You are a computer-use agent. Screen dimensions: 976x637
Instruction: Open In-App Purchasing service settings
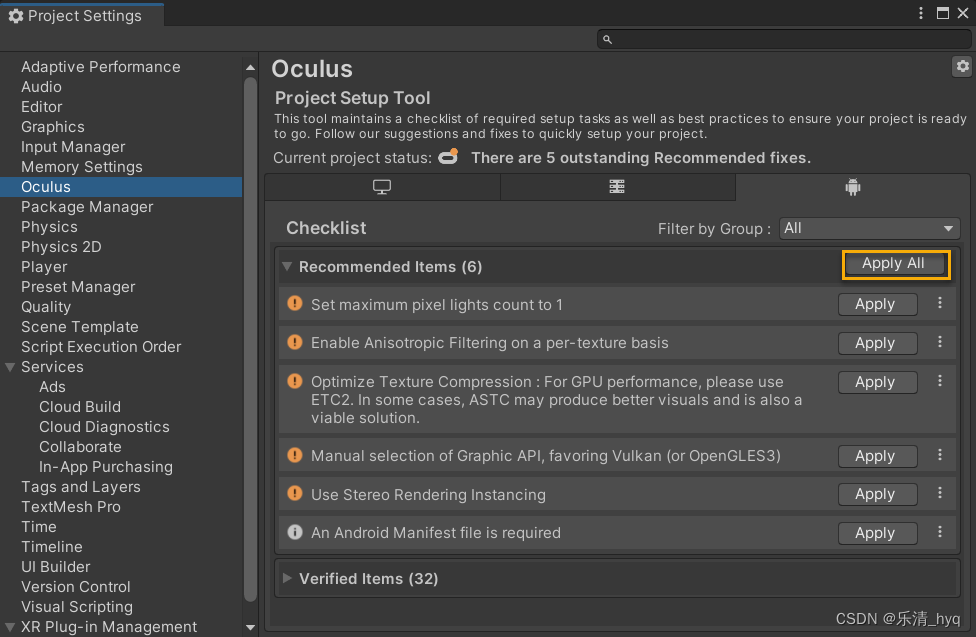coord(106,466)
